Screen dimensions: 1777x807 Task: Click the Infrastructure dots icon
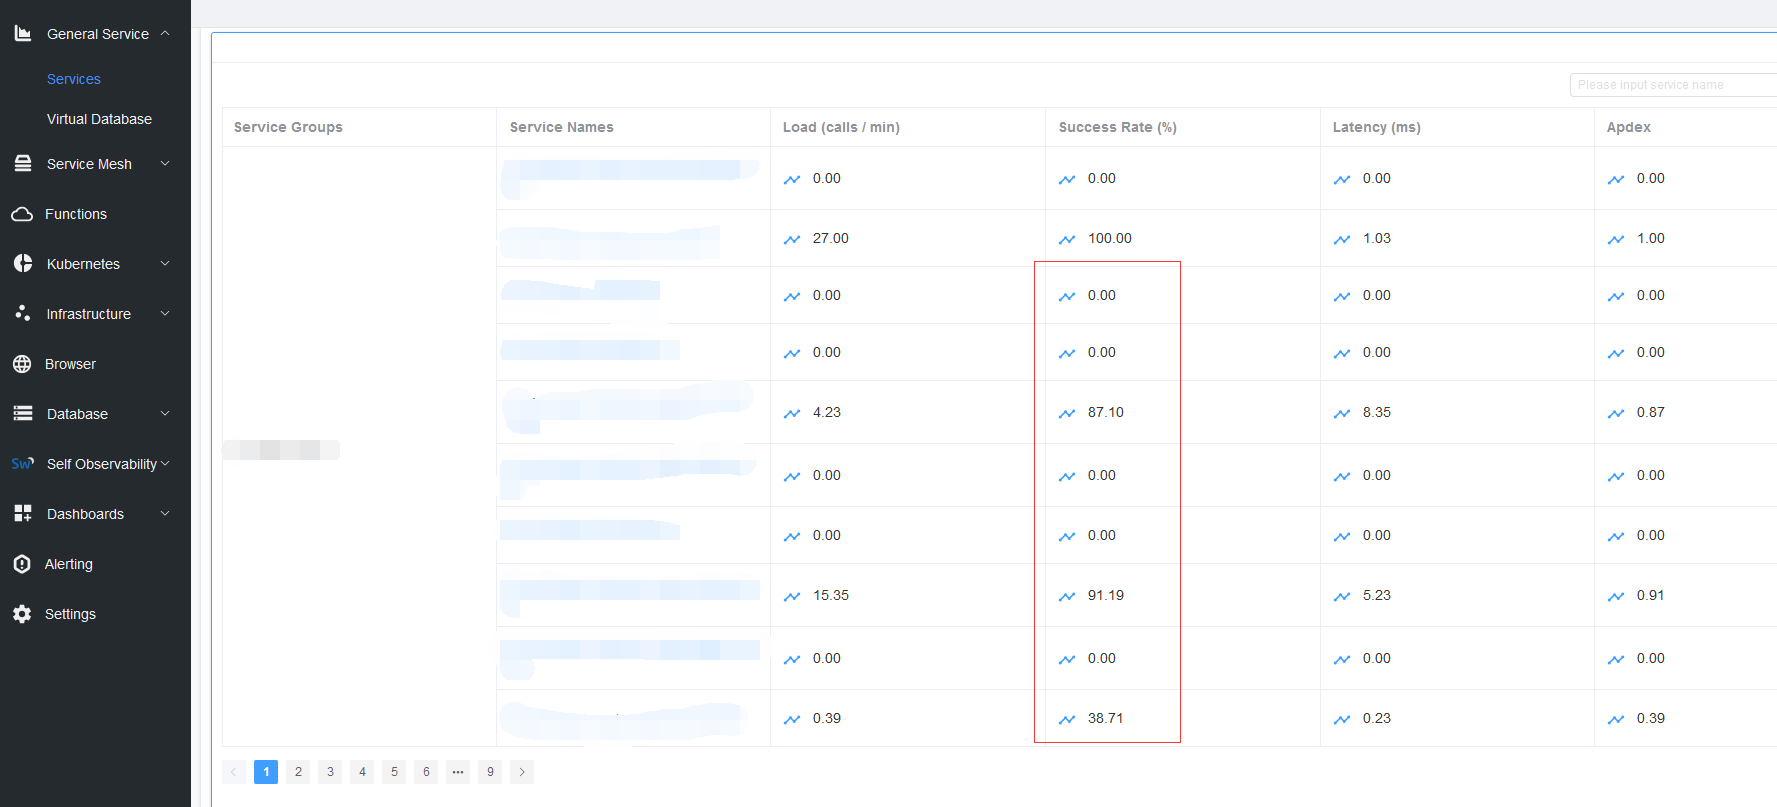point(23,314)
